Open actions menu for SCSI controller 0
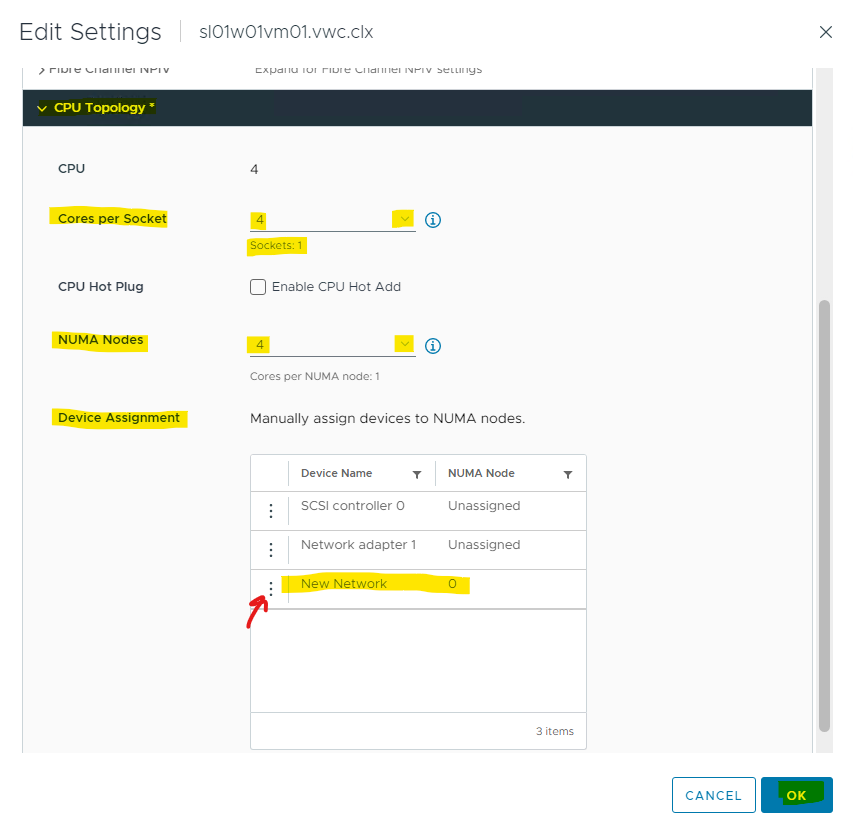The width and height of the screenshot is (853, 832). click(270, 511)
